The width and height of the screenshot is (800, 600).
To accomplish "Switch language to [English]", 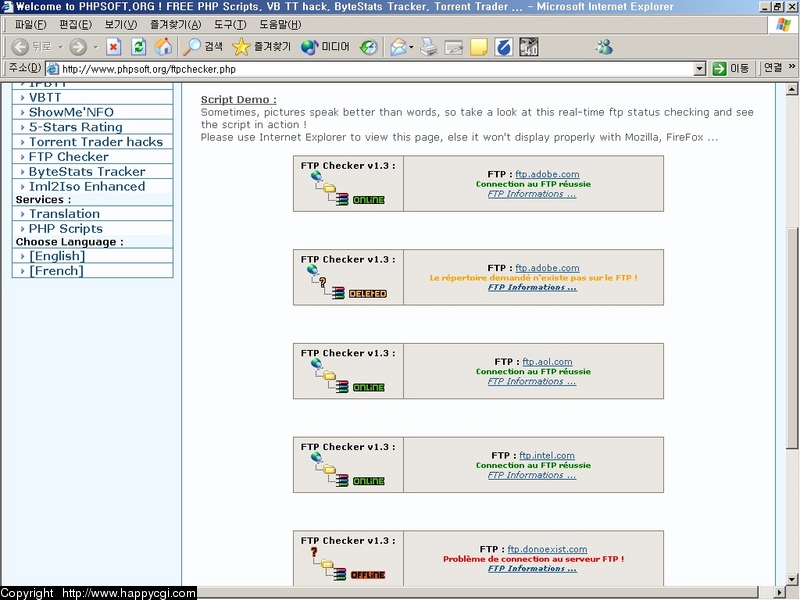I will [57, 256].
